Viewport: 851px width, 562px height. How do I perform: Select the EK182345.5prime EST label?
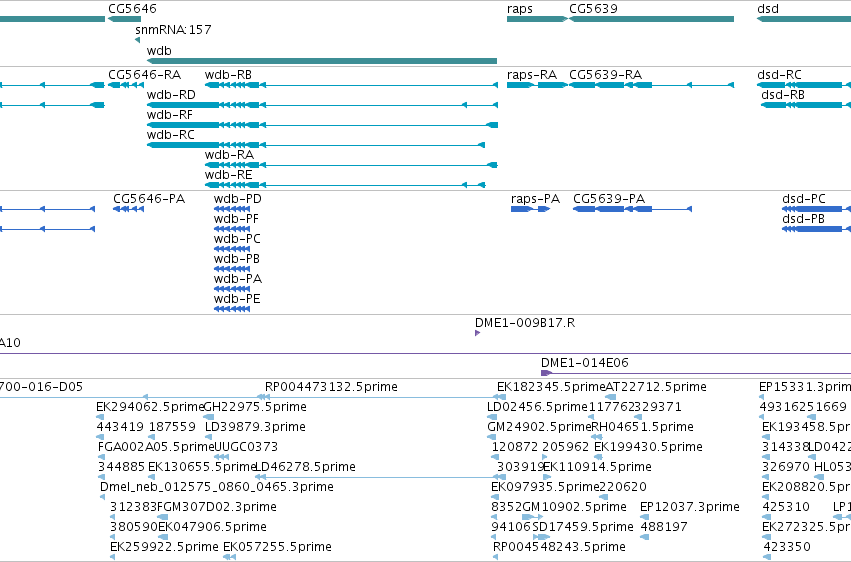point(551,387)
